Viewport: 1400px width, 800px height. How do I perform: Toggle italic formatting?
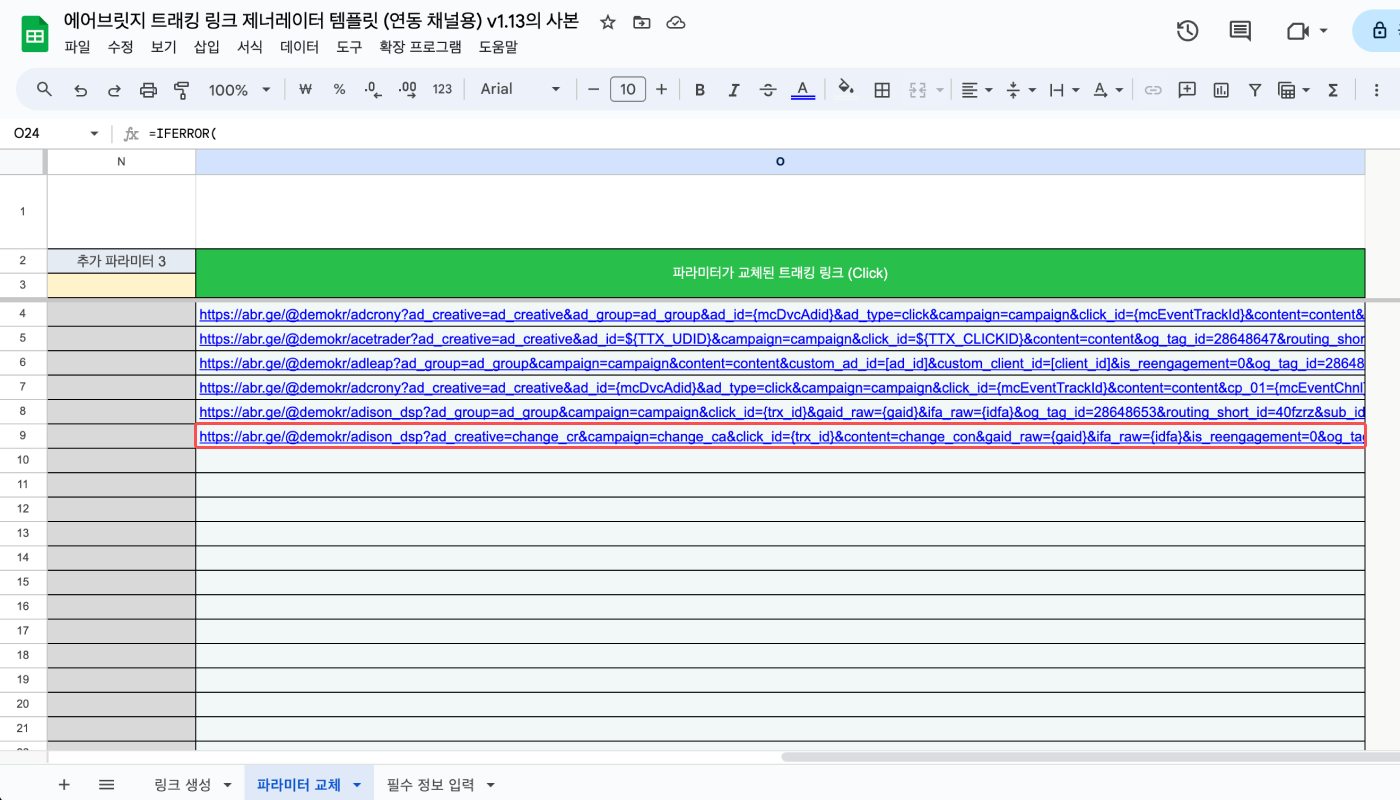pyautogui.click(x=734, y=90)
